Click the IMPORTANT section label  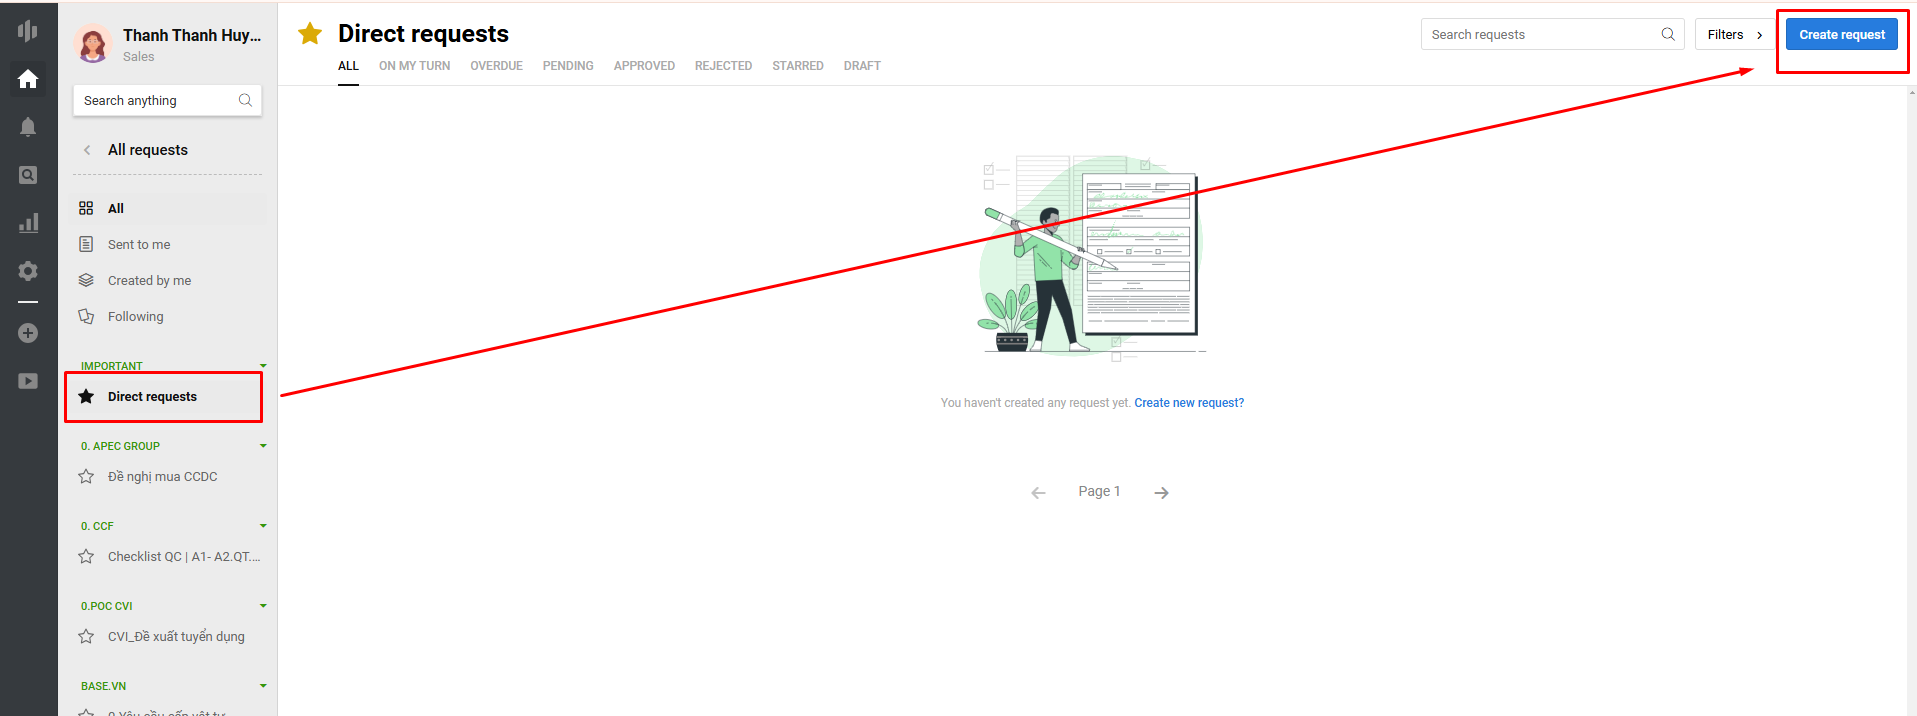pos(112,366)
